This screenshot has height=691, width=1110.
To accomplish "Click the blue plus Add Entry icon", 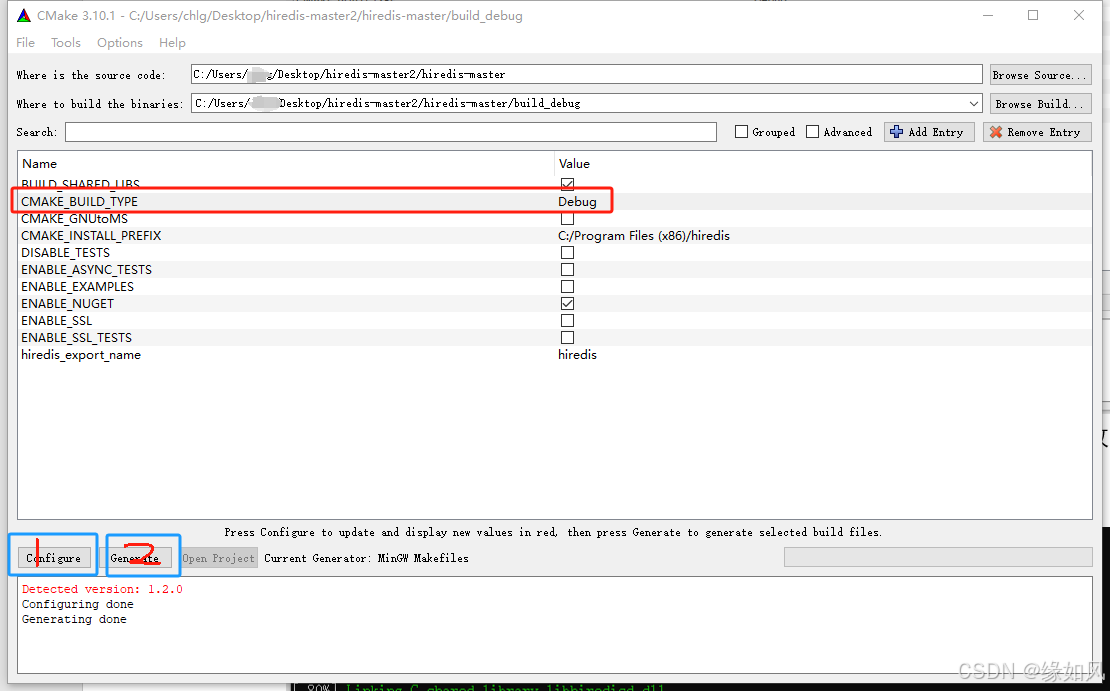I will coord(896,132).
